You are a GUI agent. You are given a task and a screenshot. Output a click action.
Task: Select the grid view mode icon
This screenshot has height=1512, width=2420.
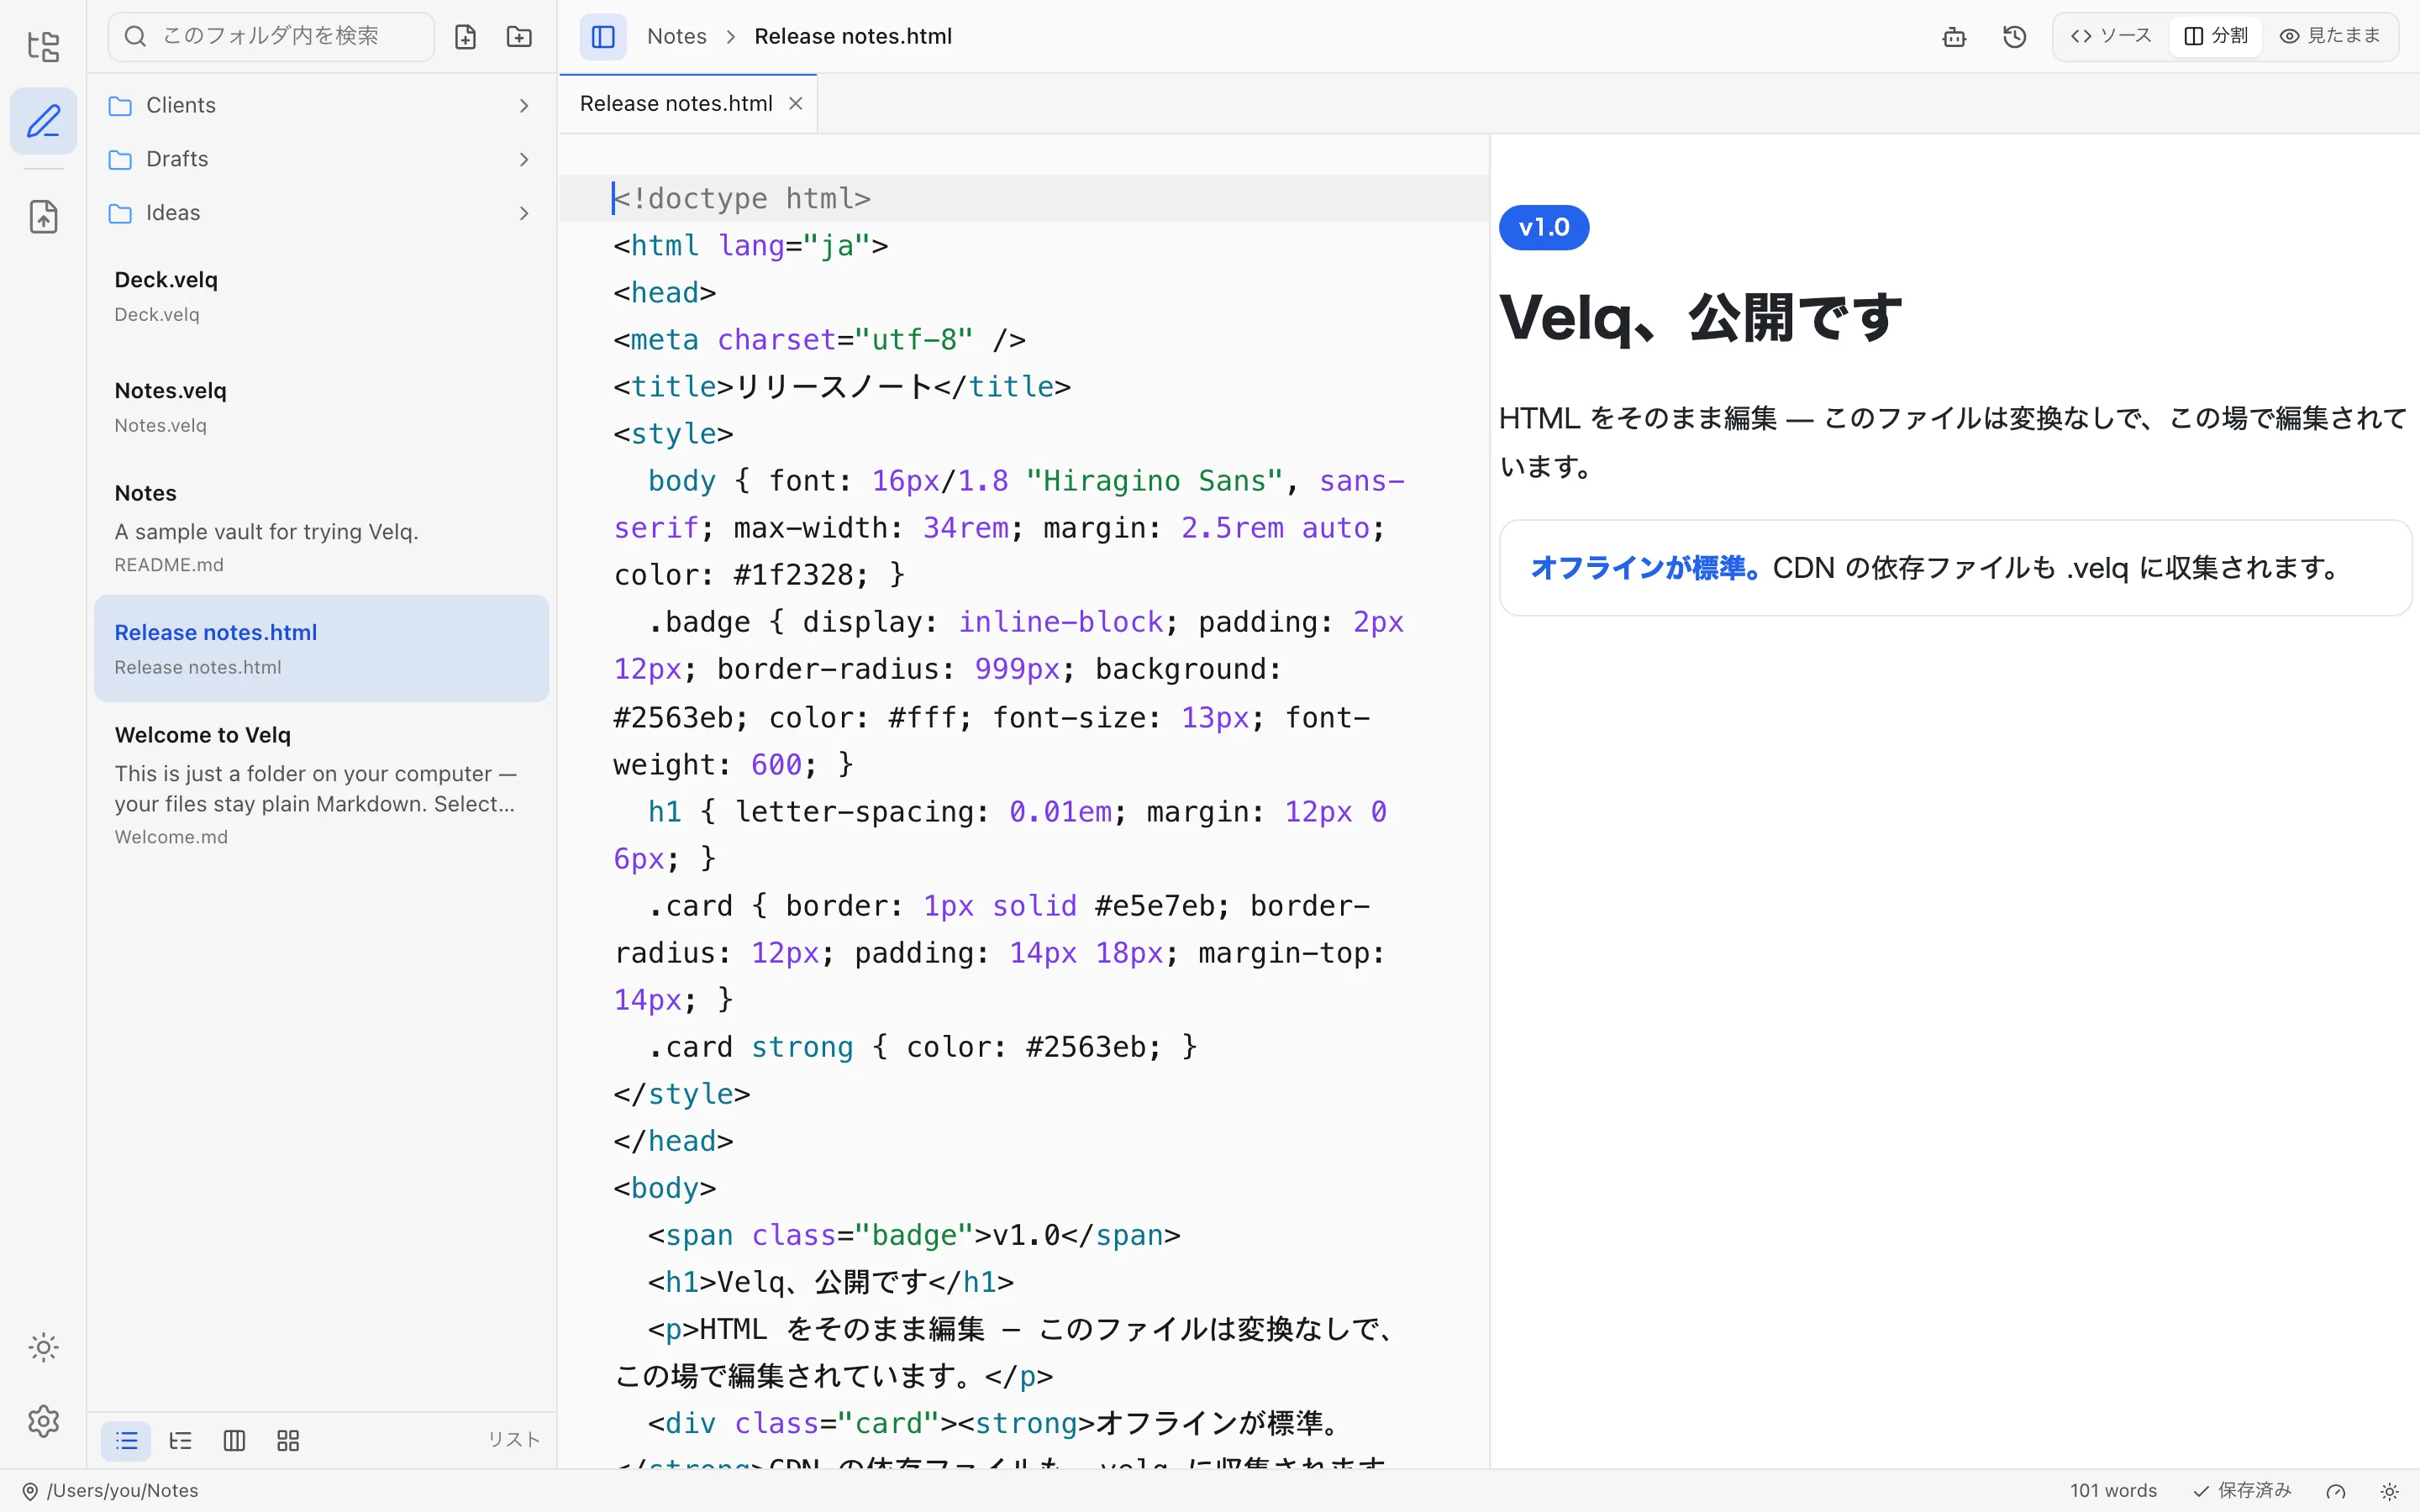[288, 1441]
